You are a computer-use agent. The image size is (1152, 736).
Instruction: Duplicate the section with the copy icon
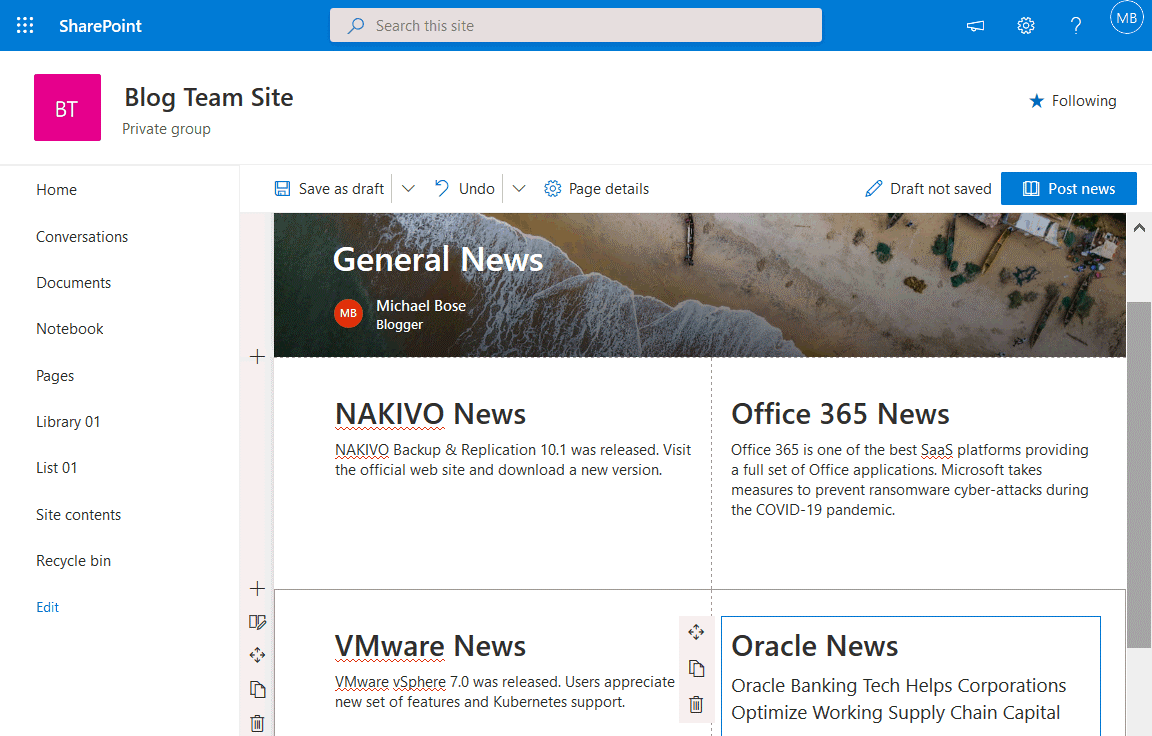point(257,689)
